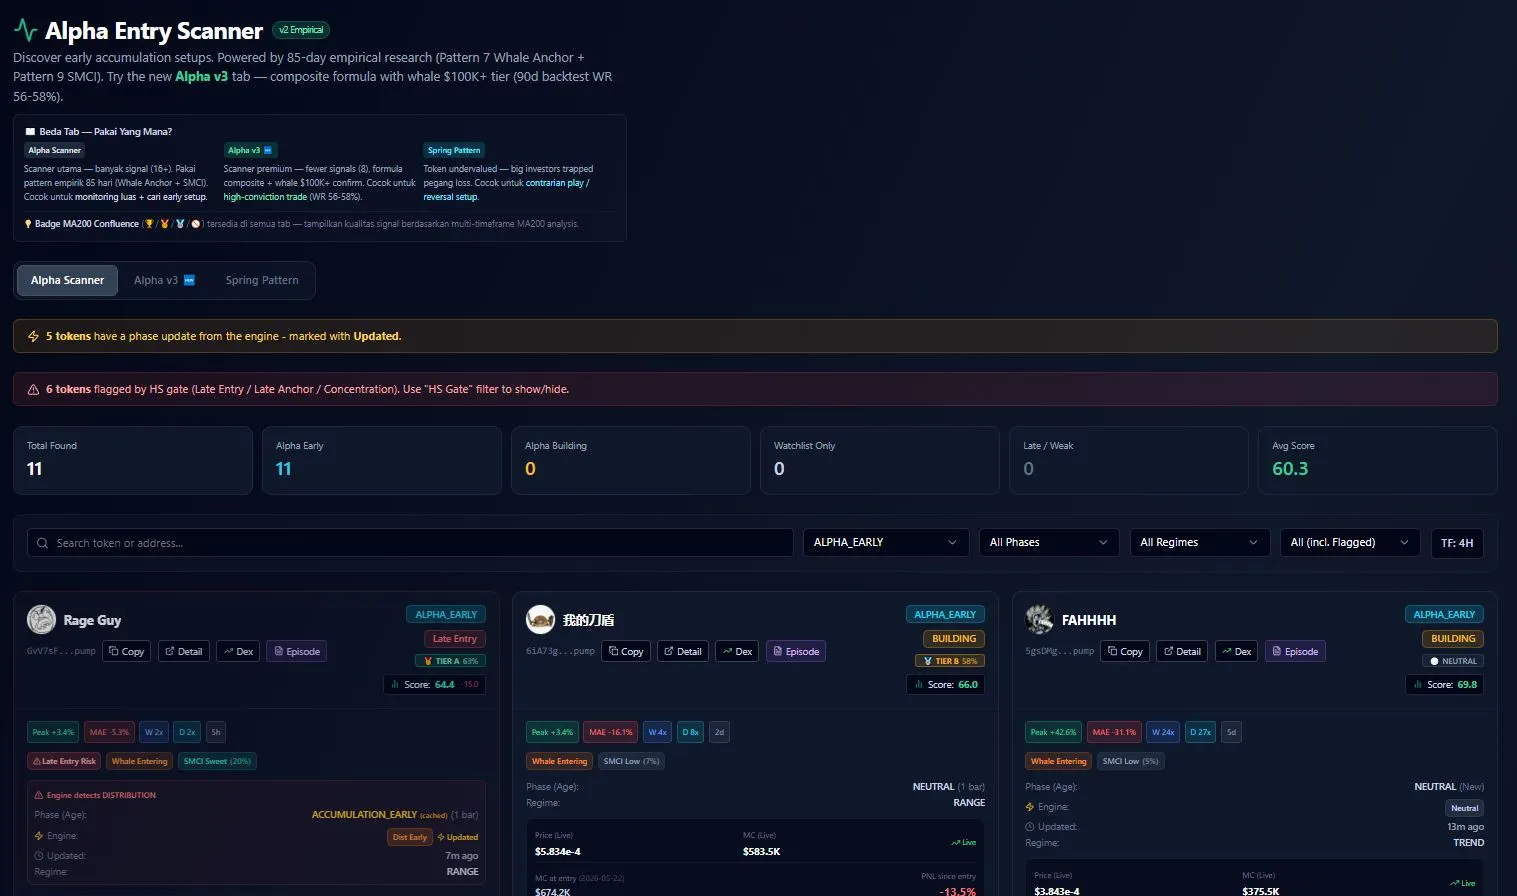Screen dimensions: 1517x896
Task: Click the NEUTRAL badge on the FAHHHH card header
Action: pos(1454,661)
